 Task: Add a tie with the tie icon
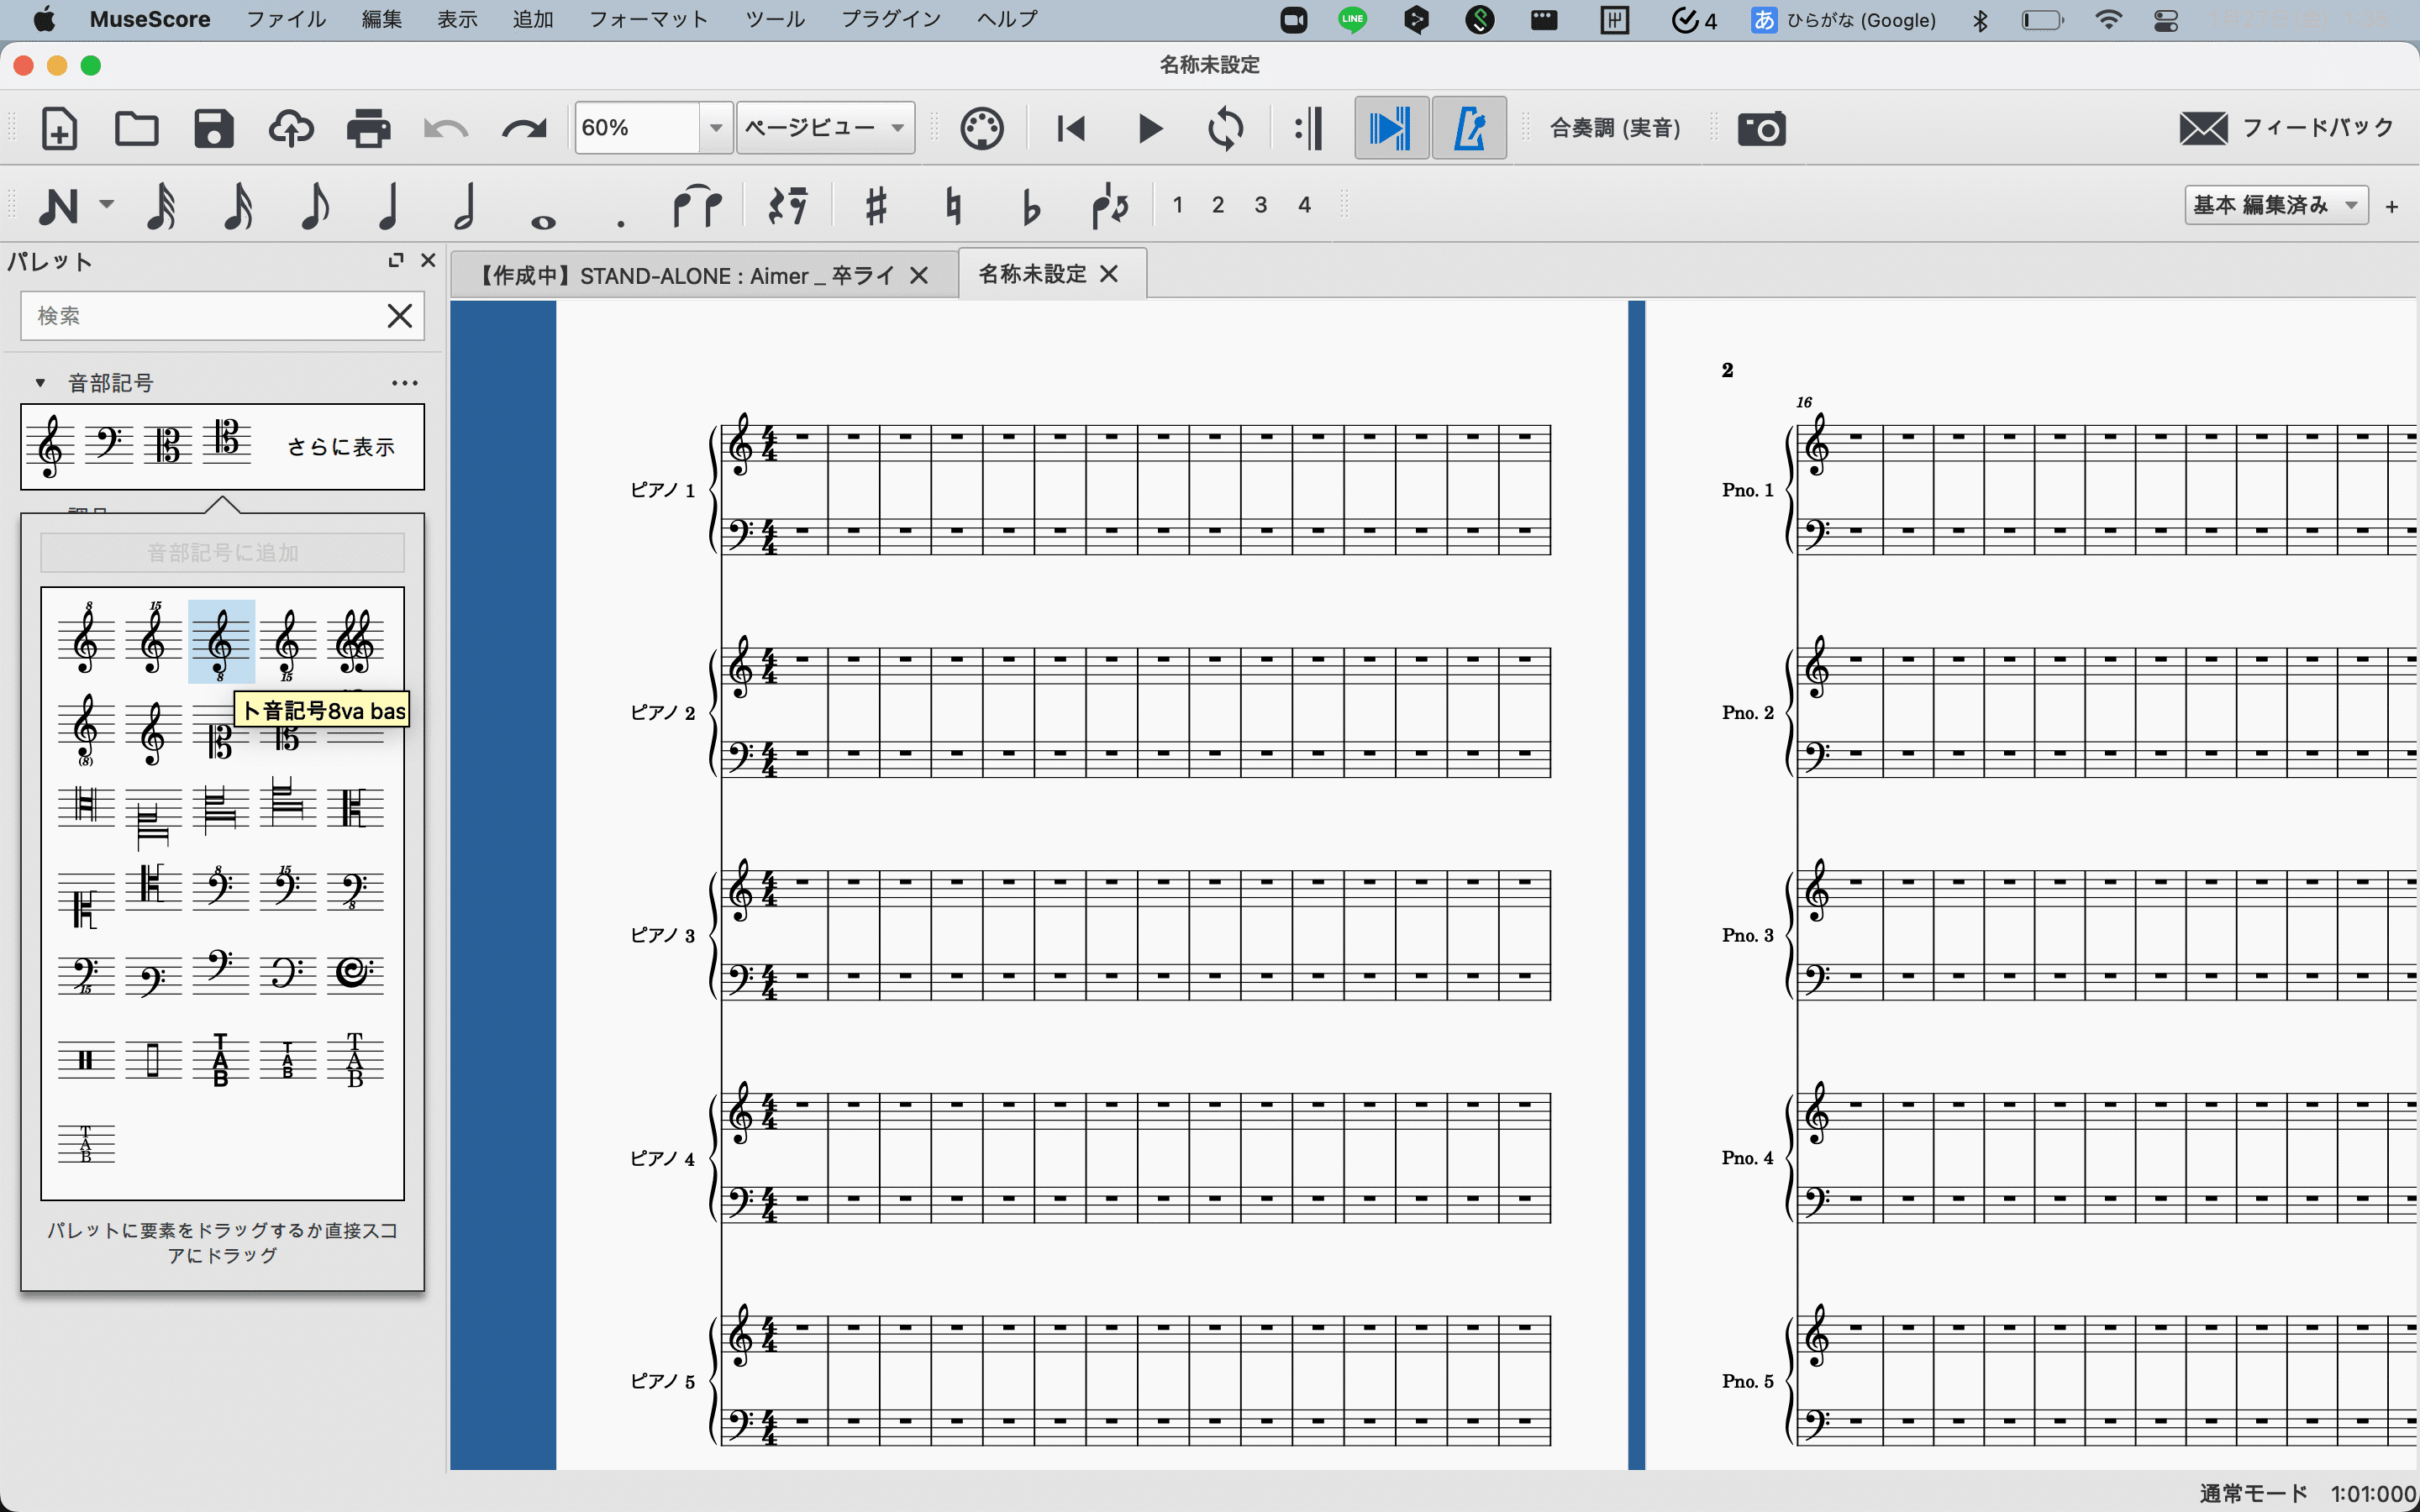pyautogui.click(x=697, y=206)
